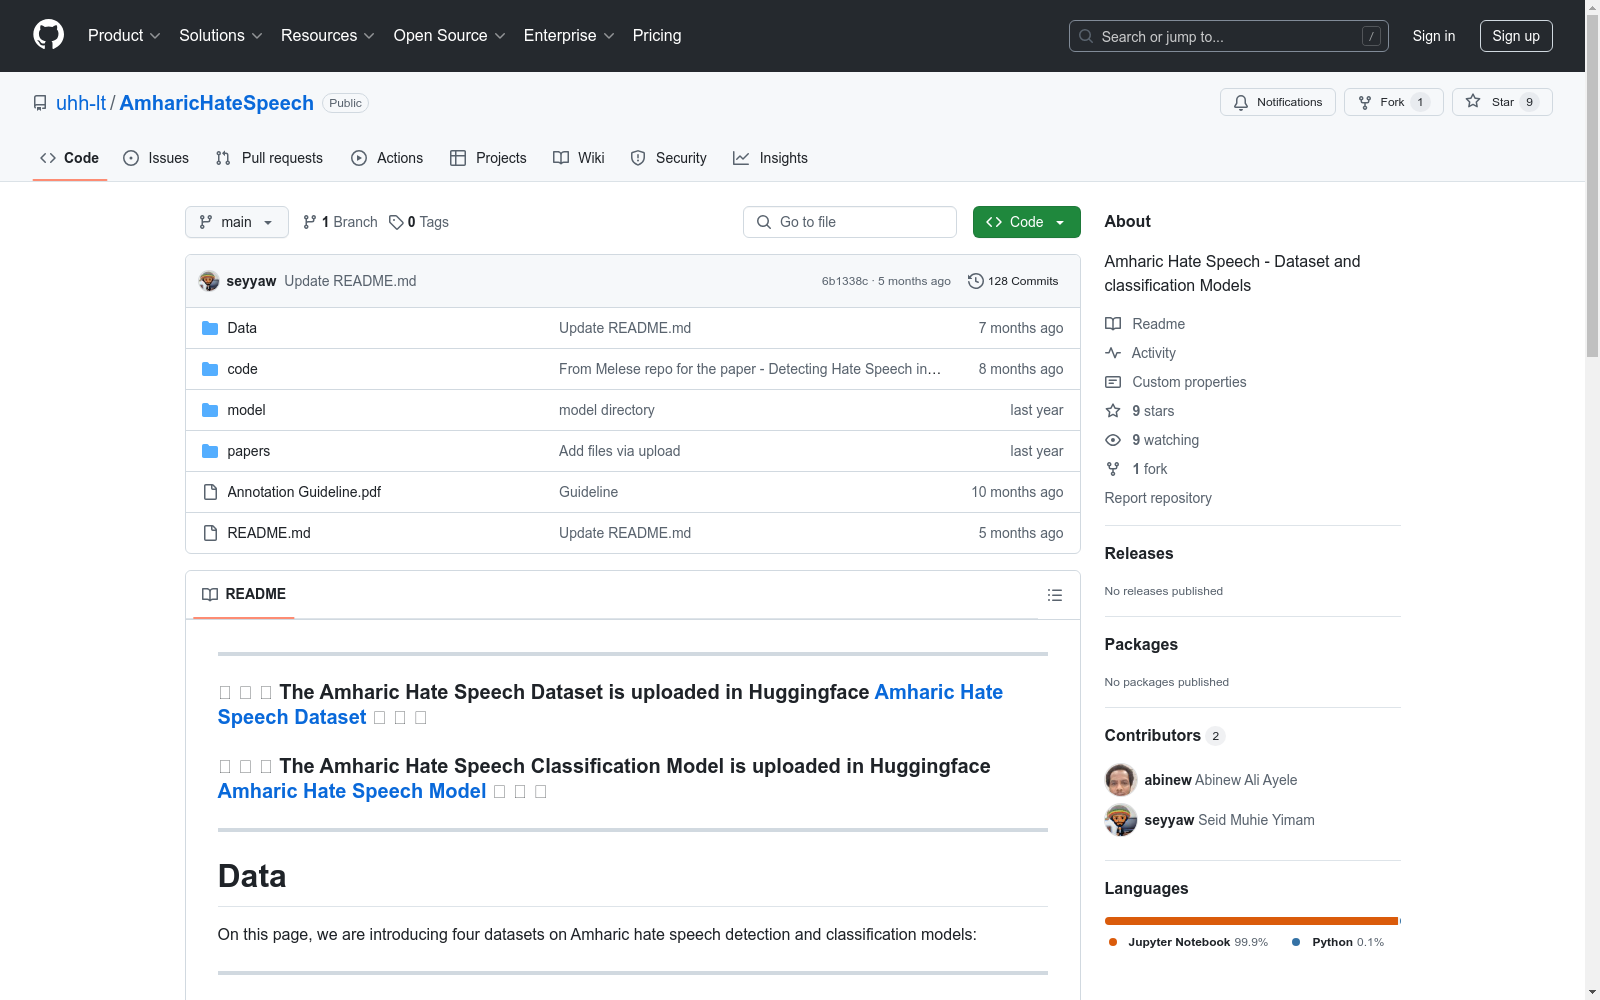Viewport: 1600px width, 1000px height.
Task: Open the README outline icon
Action: [1055, 595]
